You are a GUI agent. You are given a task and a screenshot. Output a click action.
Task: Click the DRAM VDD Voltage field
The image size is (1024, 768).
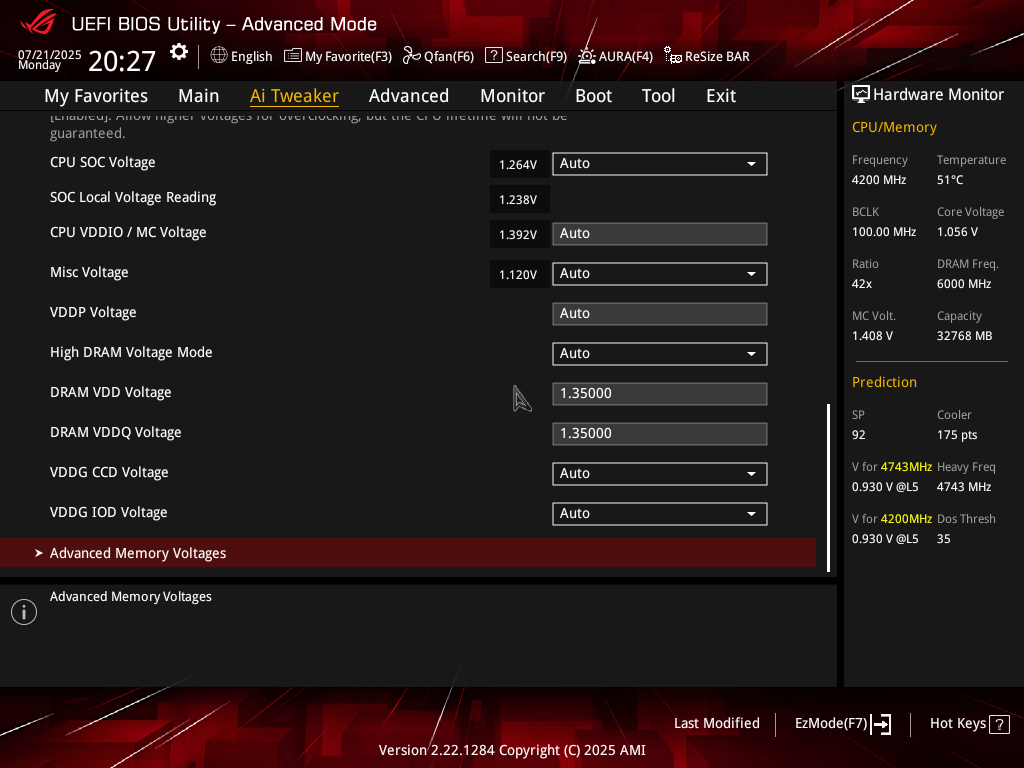pos(660,394)
